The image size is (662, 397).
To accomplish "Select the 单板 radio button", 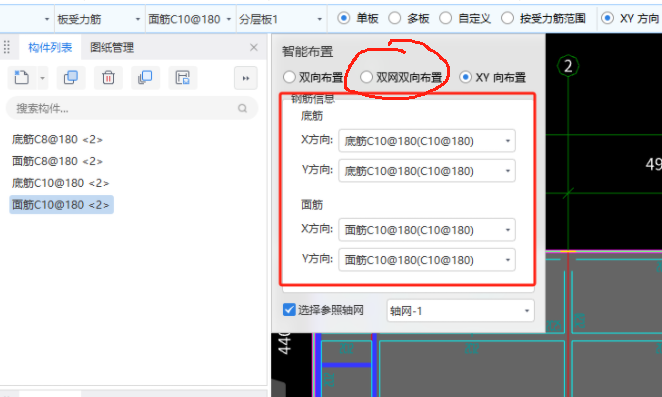I will tap(344, 18).
